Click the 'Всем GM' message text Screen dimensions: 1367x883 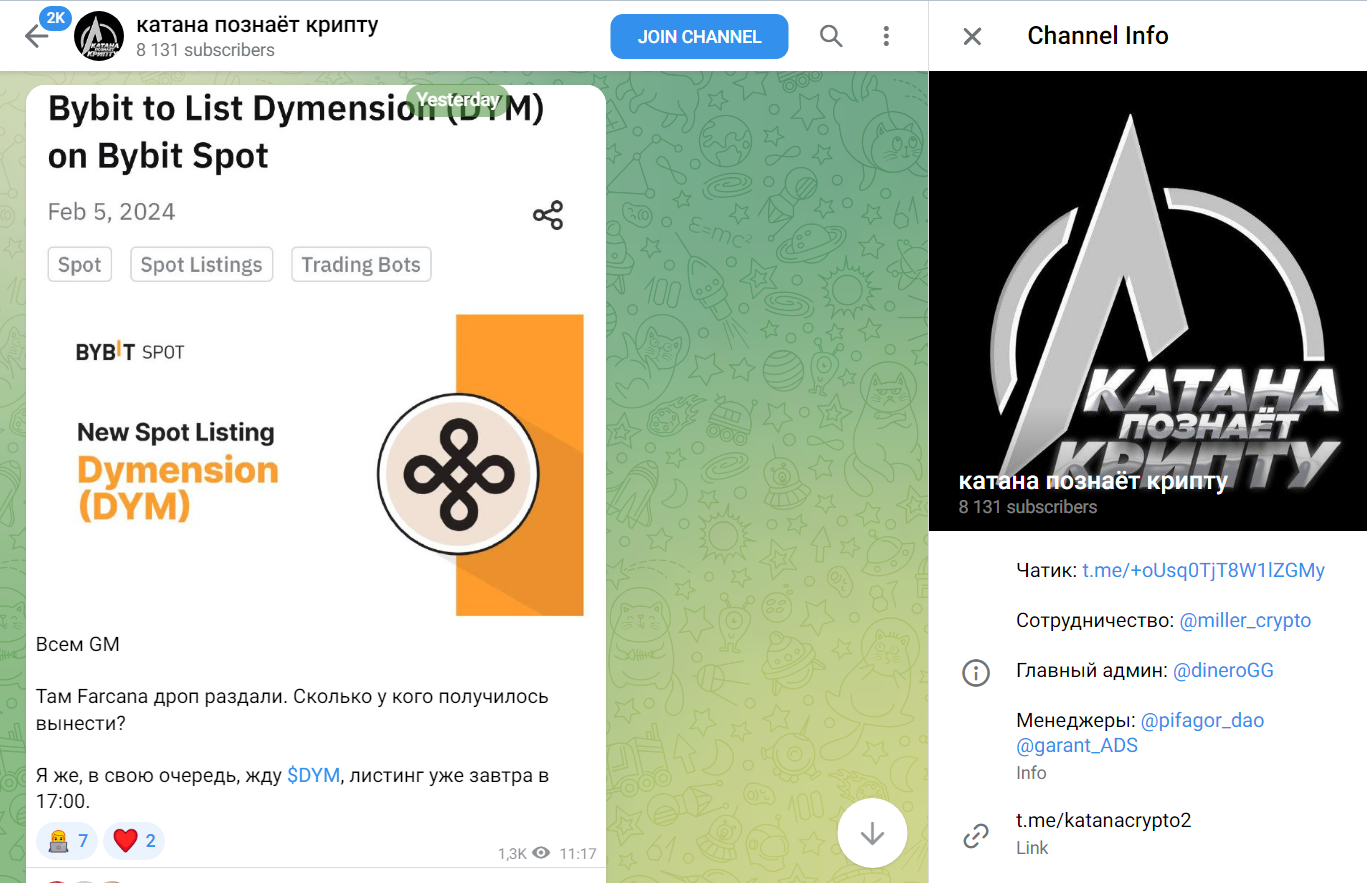[x=78, y=645]
